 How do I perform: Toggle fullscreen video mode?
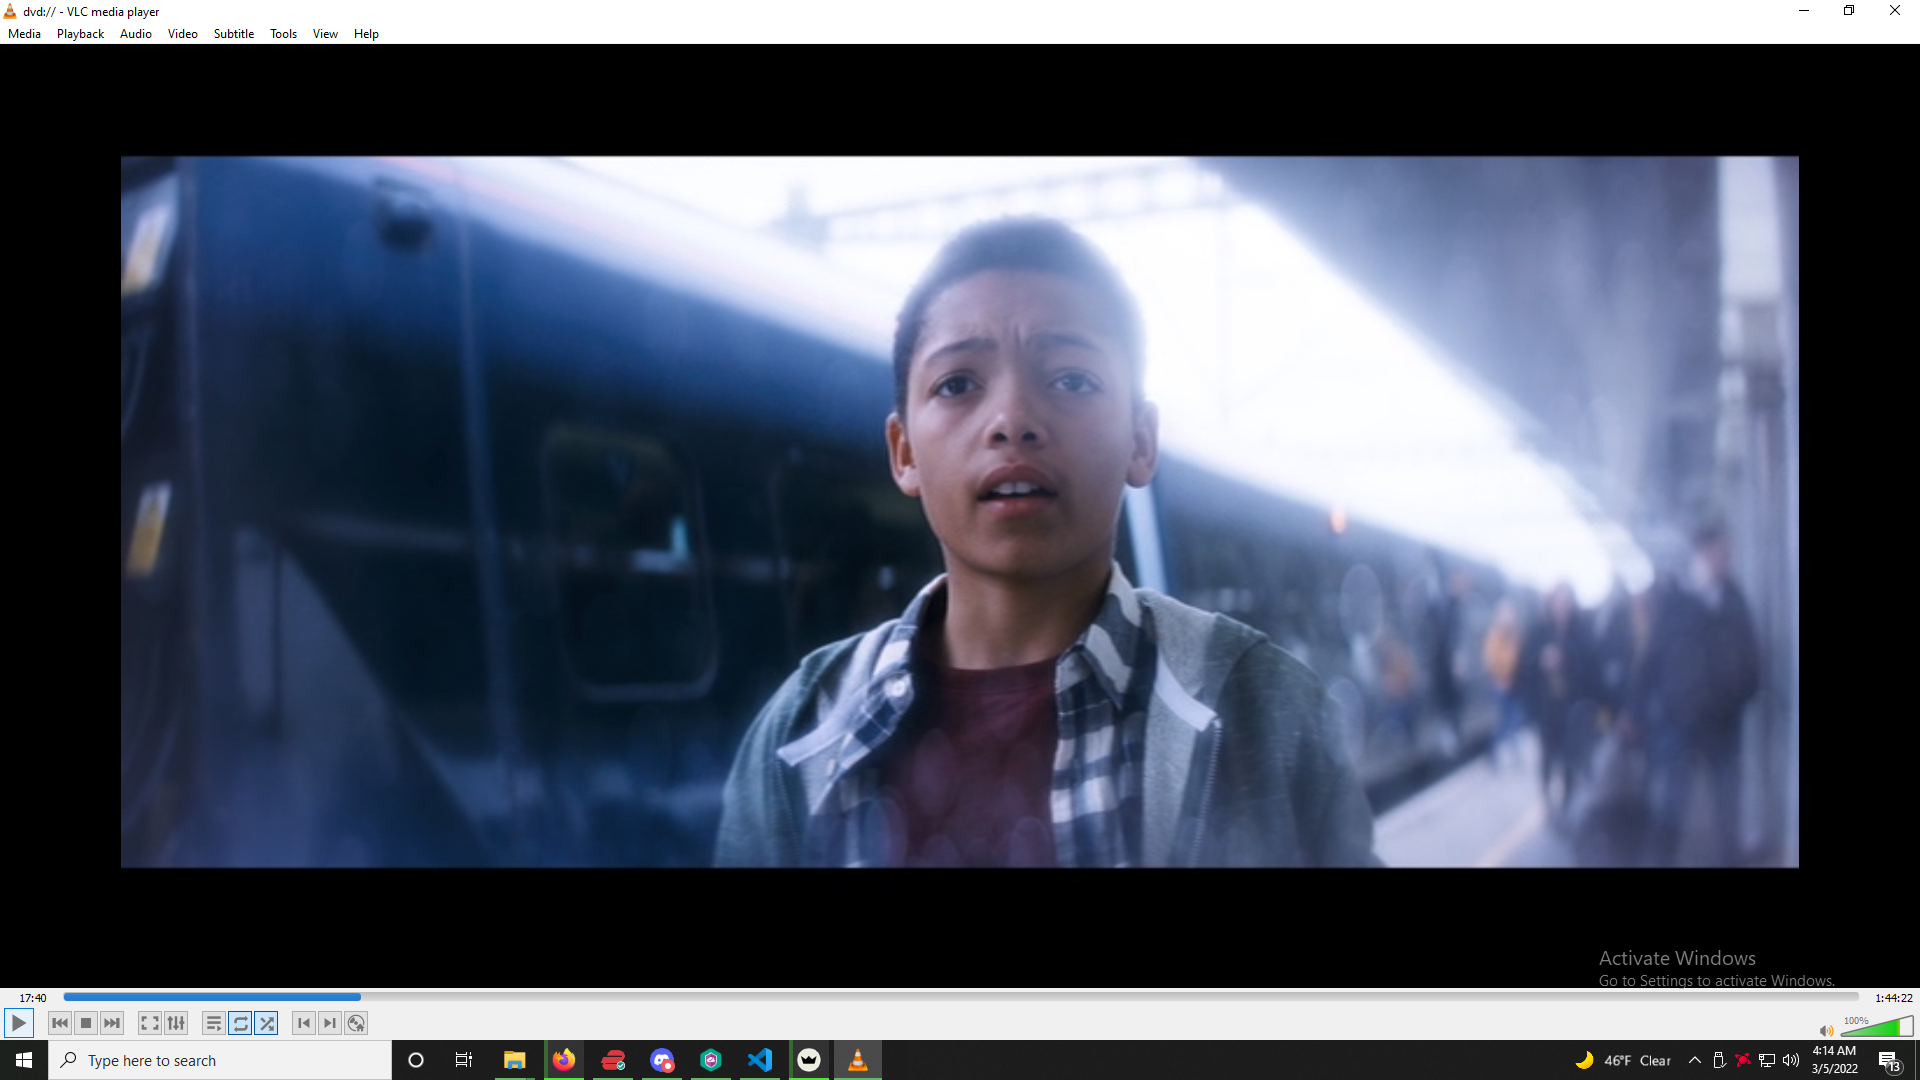coord(150,1023)
